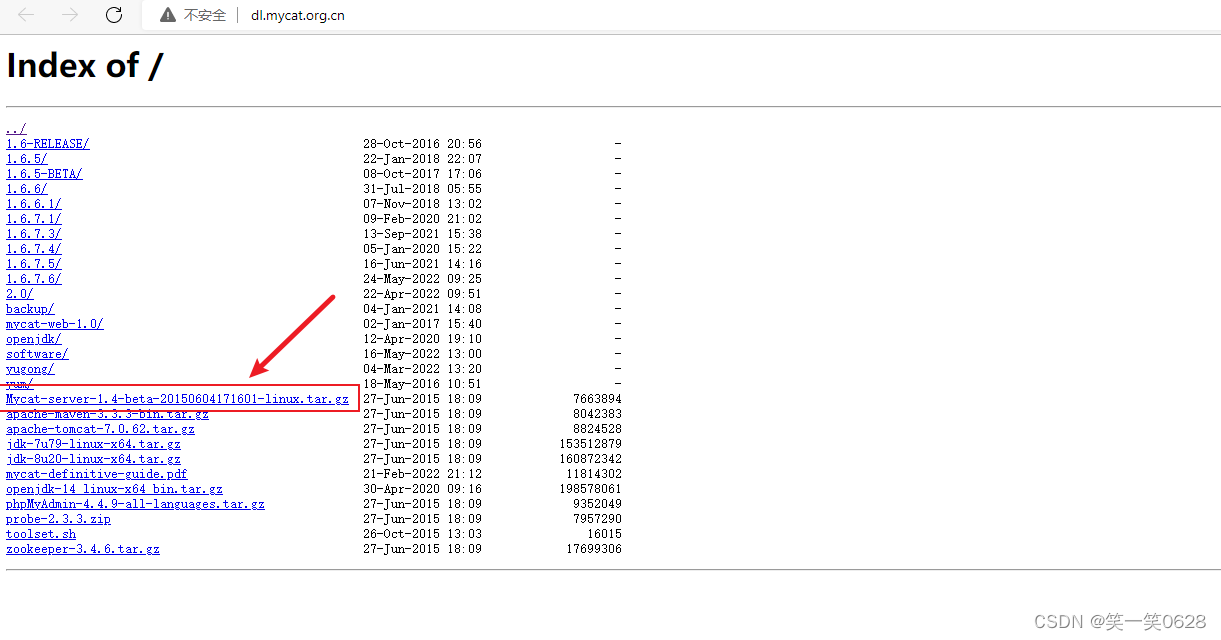
Task: Download jdk-8u20-linux-x64.tar.gz
Action: pyautogui.click(x=92, y=458)
